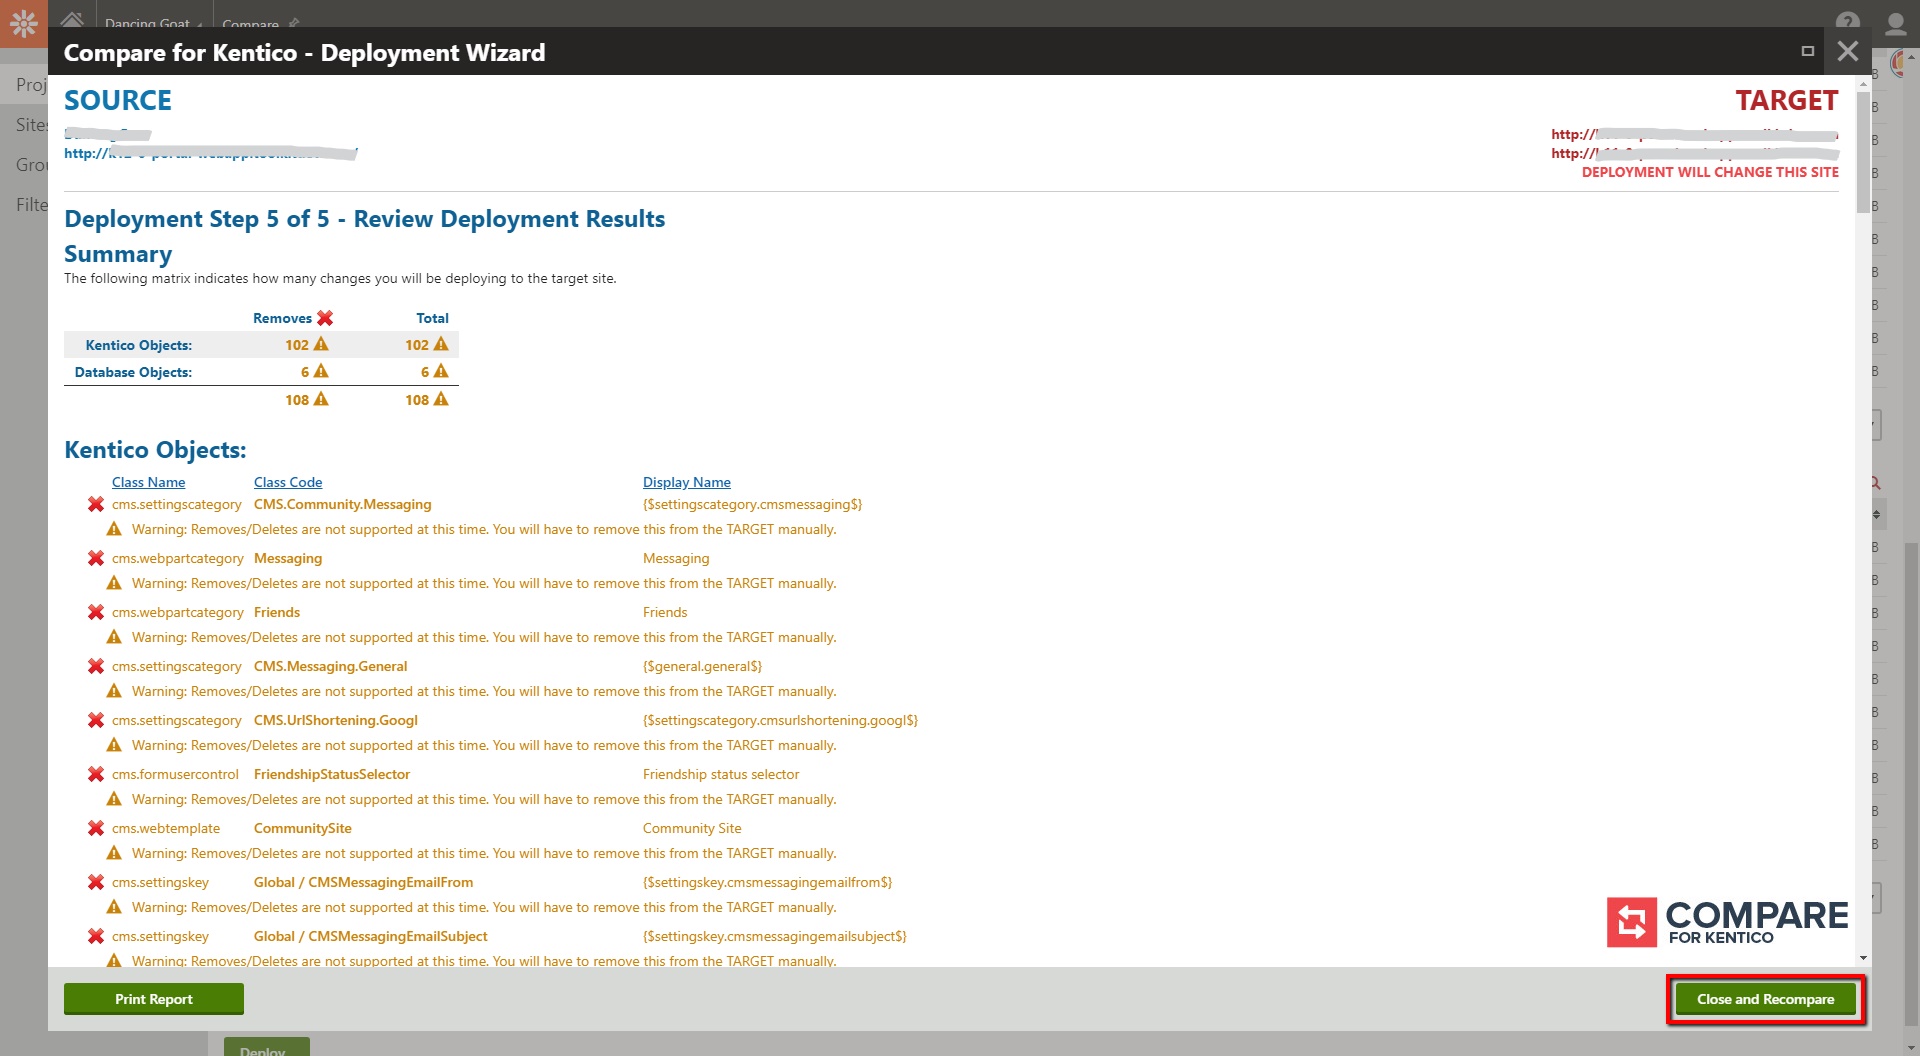Click the red X icon beside Messaging webpartcategory

96,558
